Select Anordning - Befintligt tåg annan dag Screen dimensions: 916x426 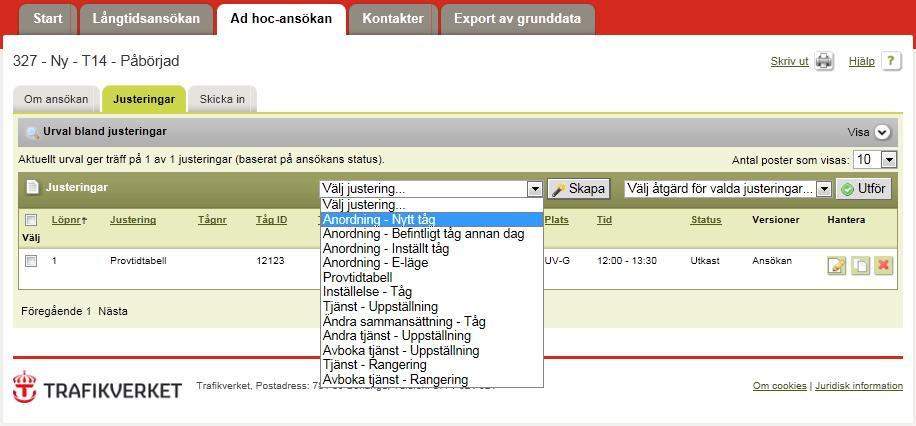click(x=432, y=234)
